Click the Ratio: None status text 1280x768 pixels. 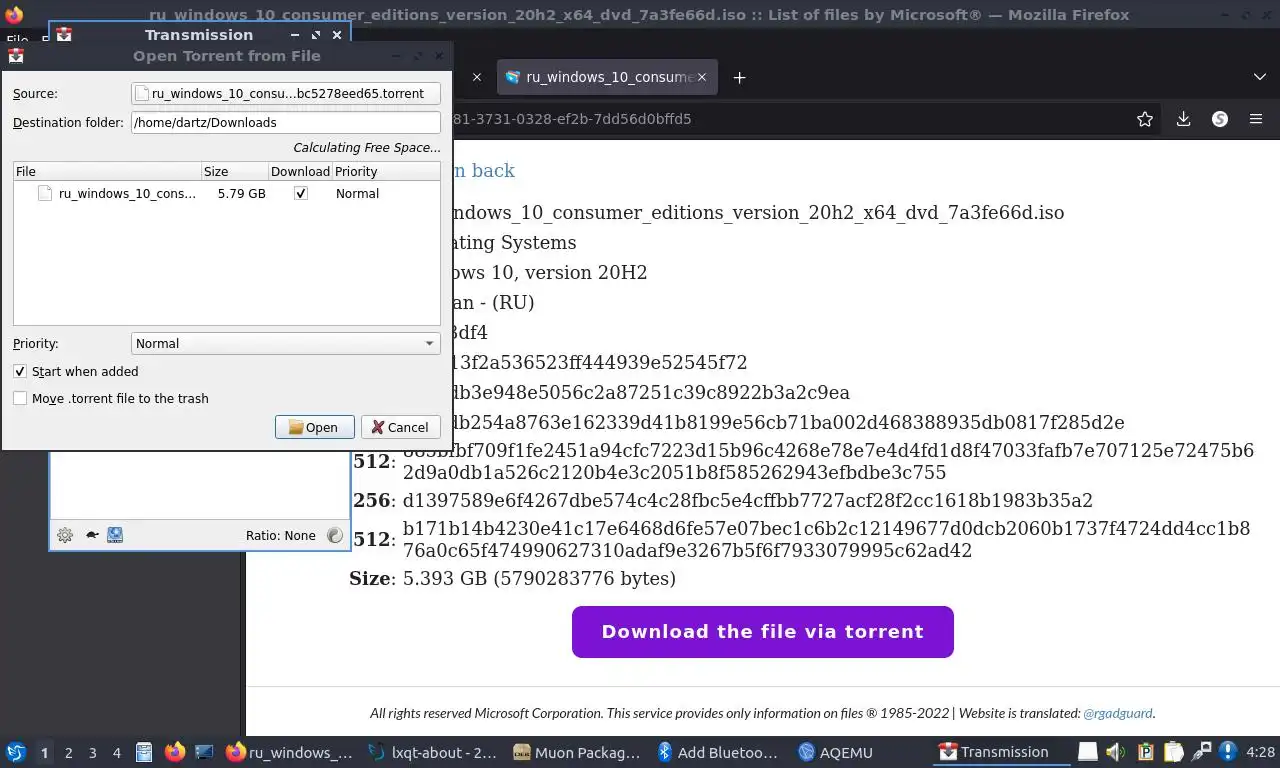coord(280,535)
